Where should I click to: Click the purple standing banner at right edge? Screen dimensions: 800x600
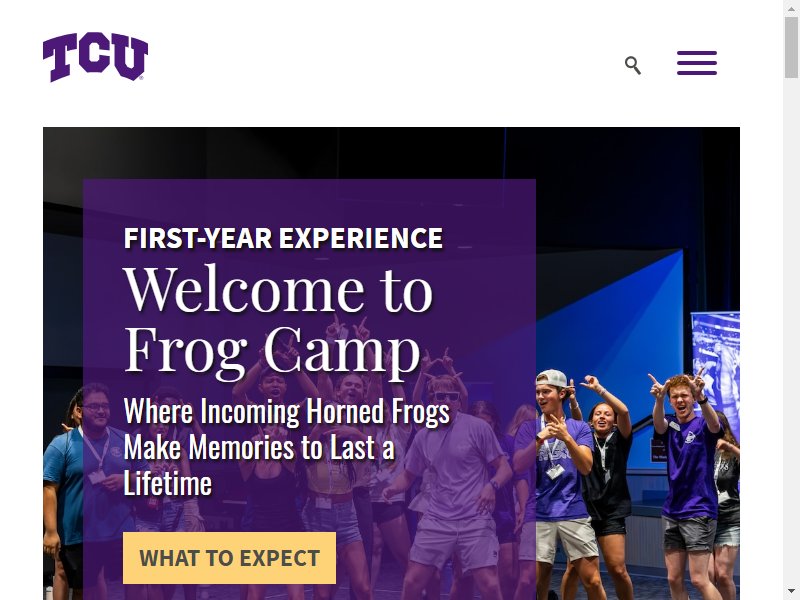coord(716,357)
